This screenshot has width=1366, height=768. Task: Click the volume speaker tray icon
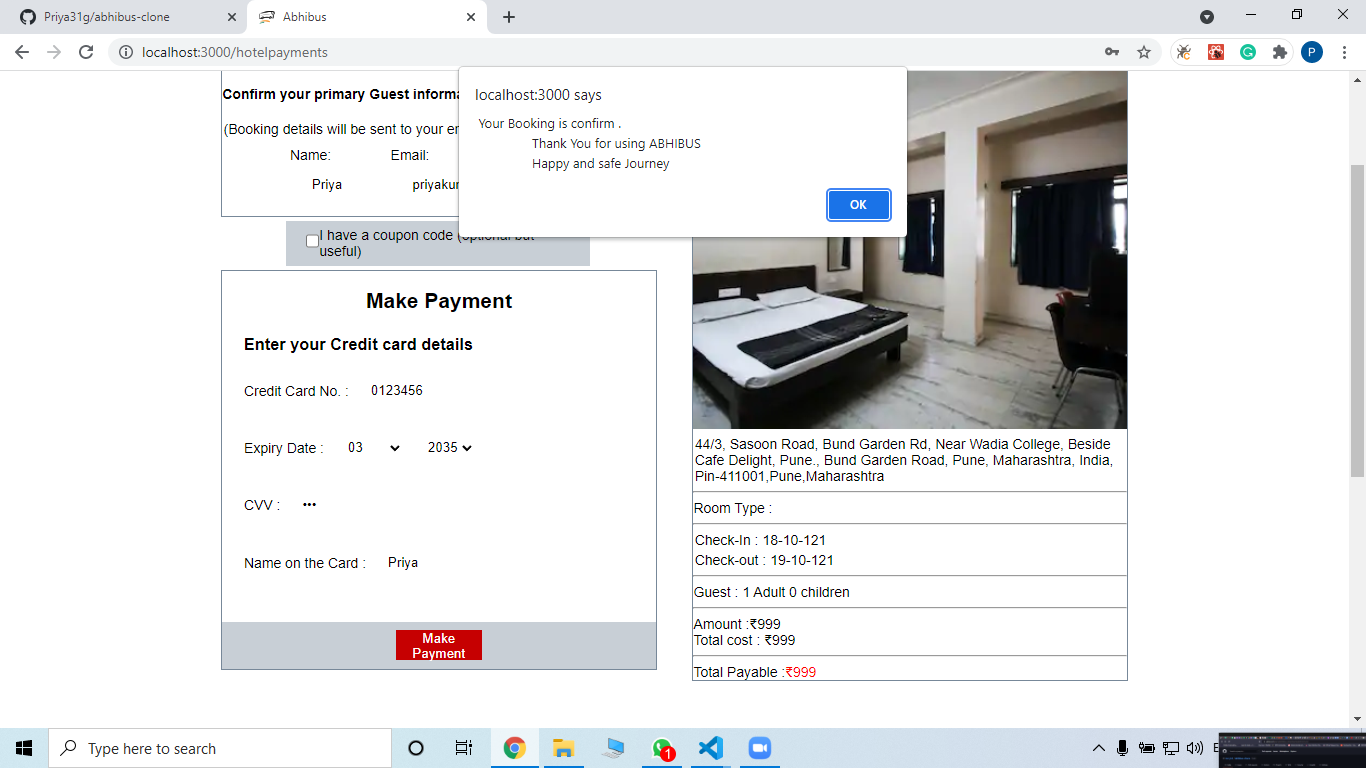coord(1195,748)
